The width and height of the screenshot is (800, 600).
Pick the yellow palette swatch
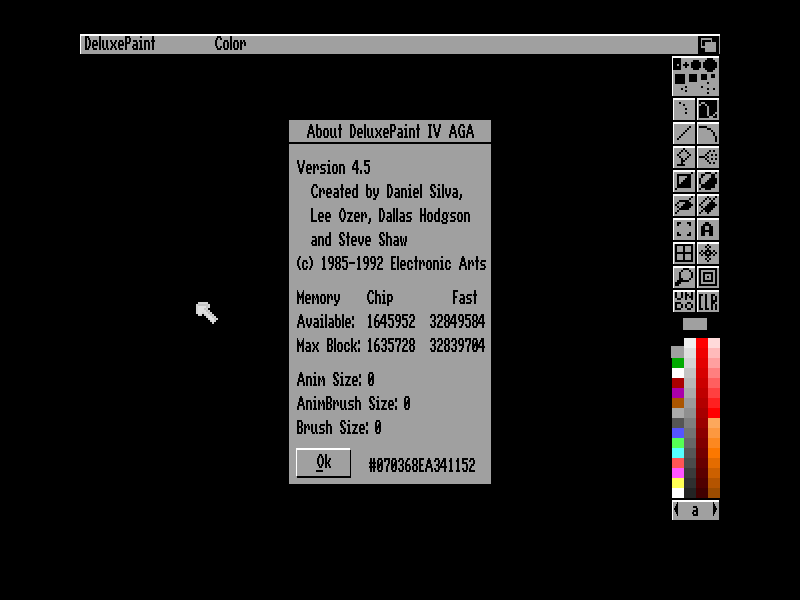pos(678,483)
